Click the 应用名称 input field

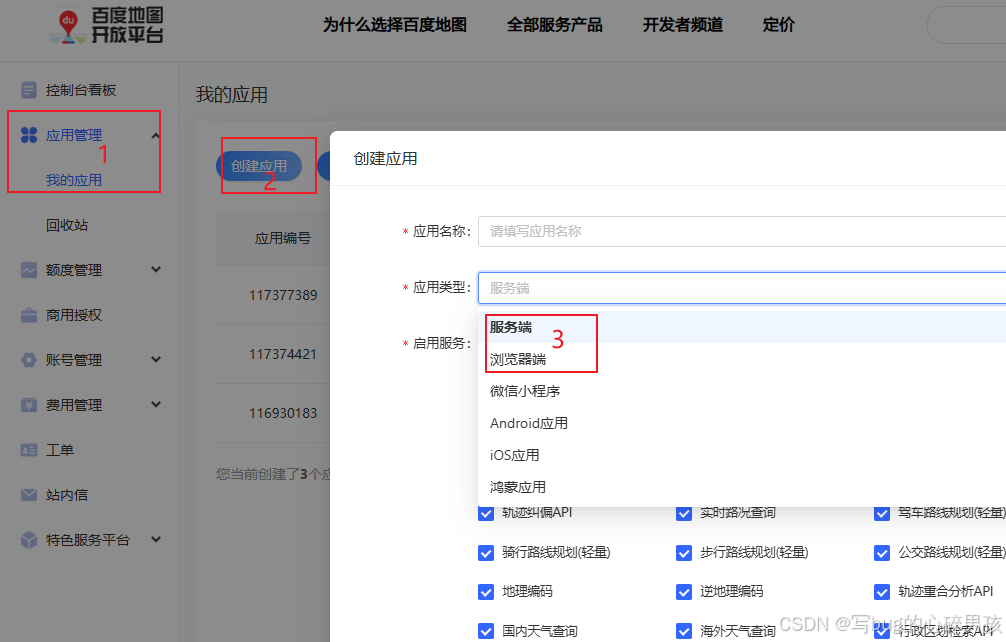pyautogui.click(x=742, y=232)
